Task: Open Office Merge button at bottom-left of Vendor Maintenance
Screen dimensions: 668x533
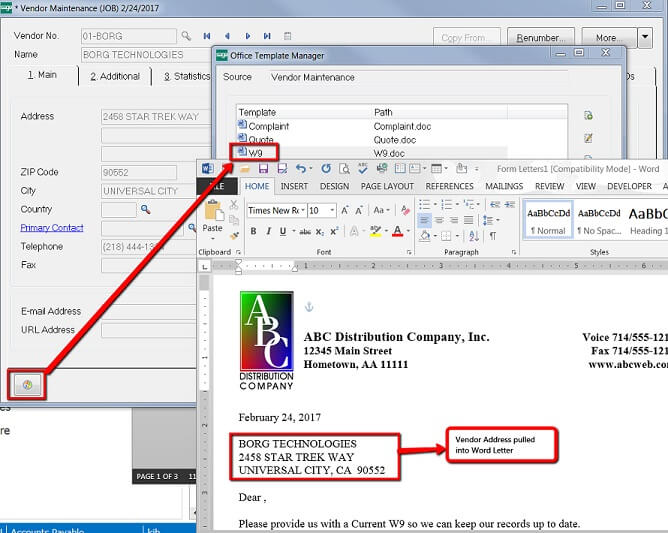Action: pos(28,385)
